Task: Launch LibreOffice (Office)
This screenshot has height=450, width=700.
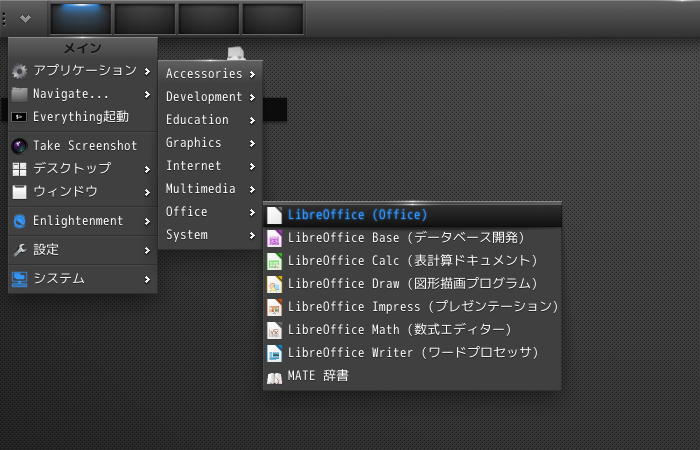Action: [x=412, y=215]
